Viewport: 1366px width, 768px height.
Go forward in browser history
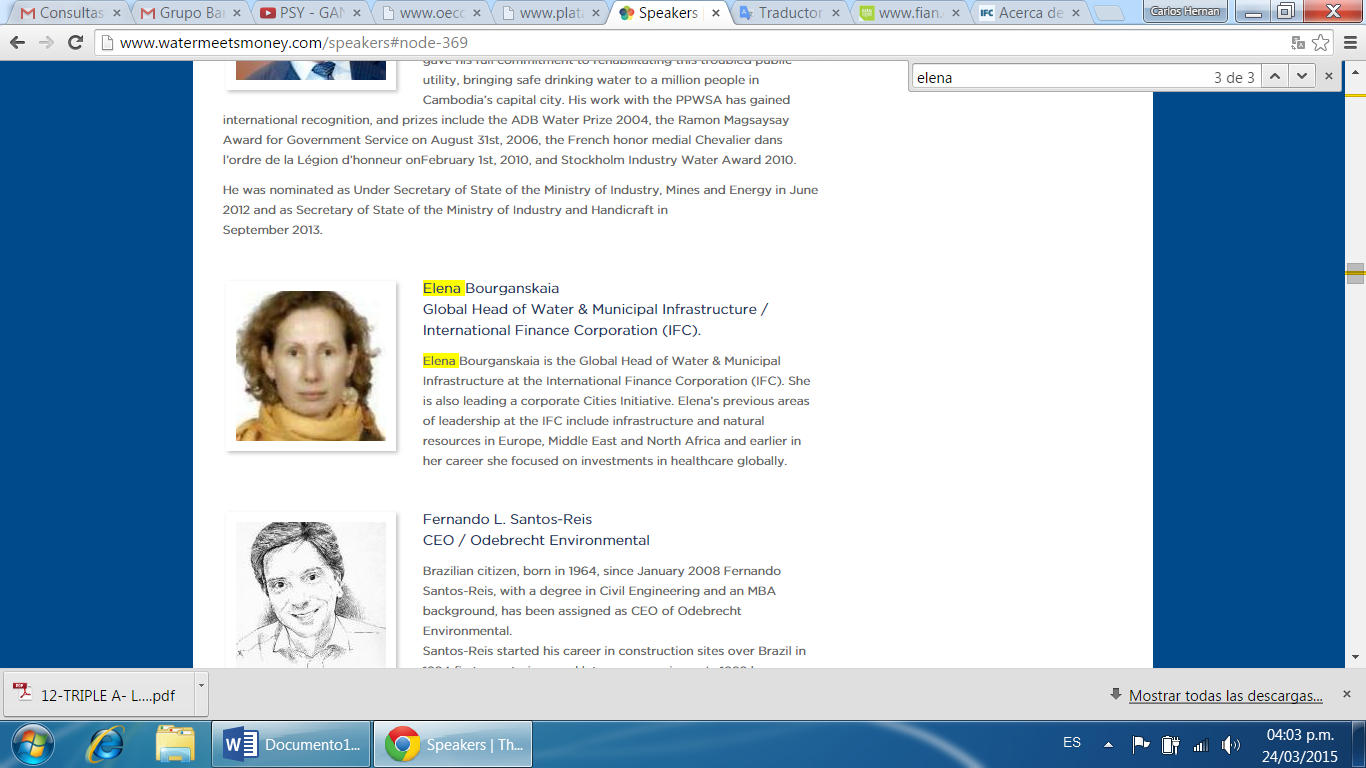point(46,43)
